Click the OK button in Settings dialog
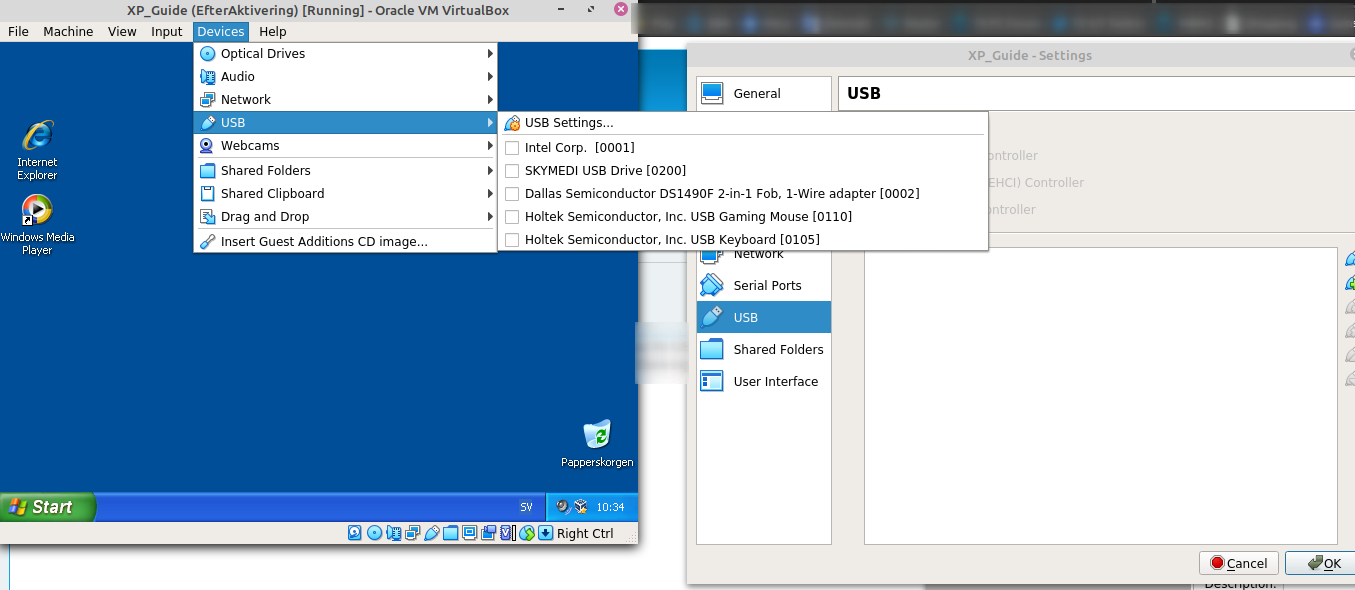Image resolution: width=1355 pixels, height=590 pixels. (x=1322, y=563)
